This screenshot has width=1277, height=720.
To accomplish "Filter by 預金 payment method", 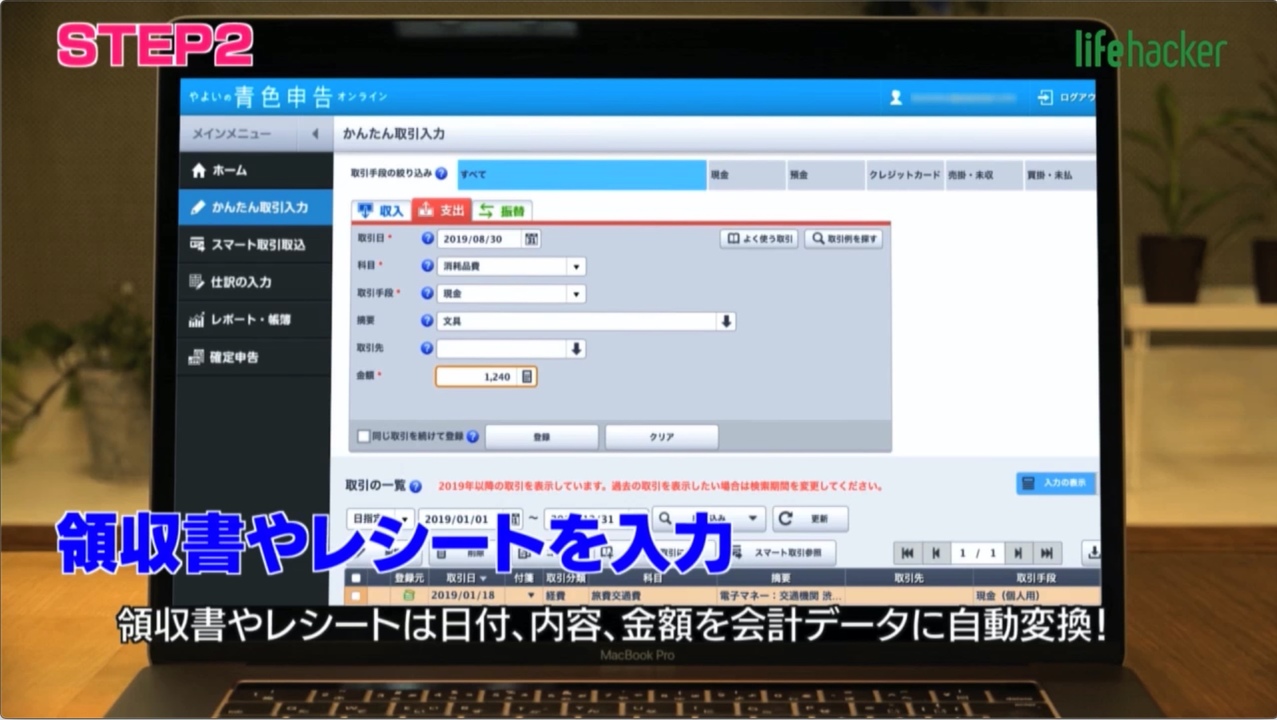I will (x=825, y=175).
